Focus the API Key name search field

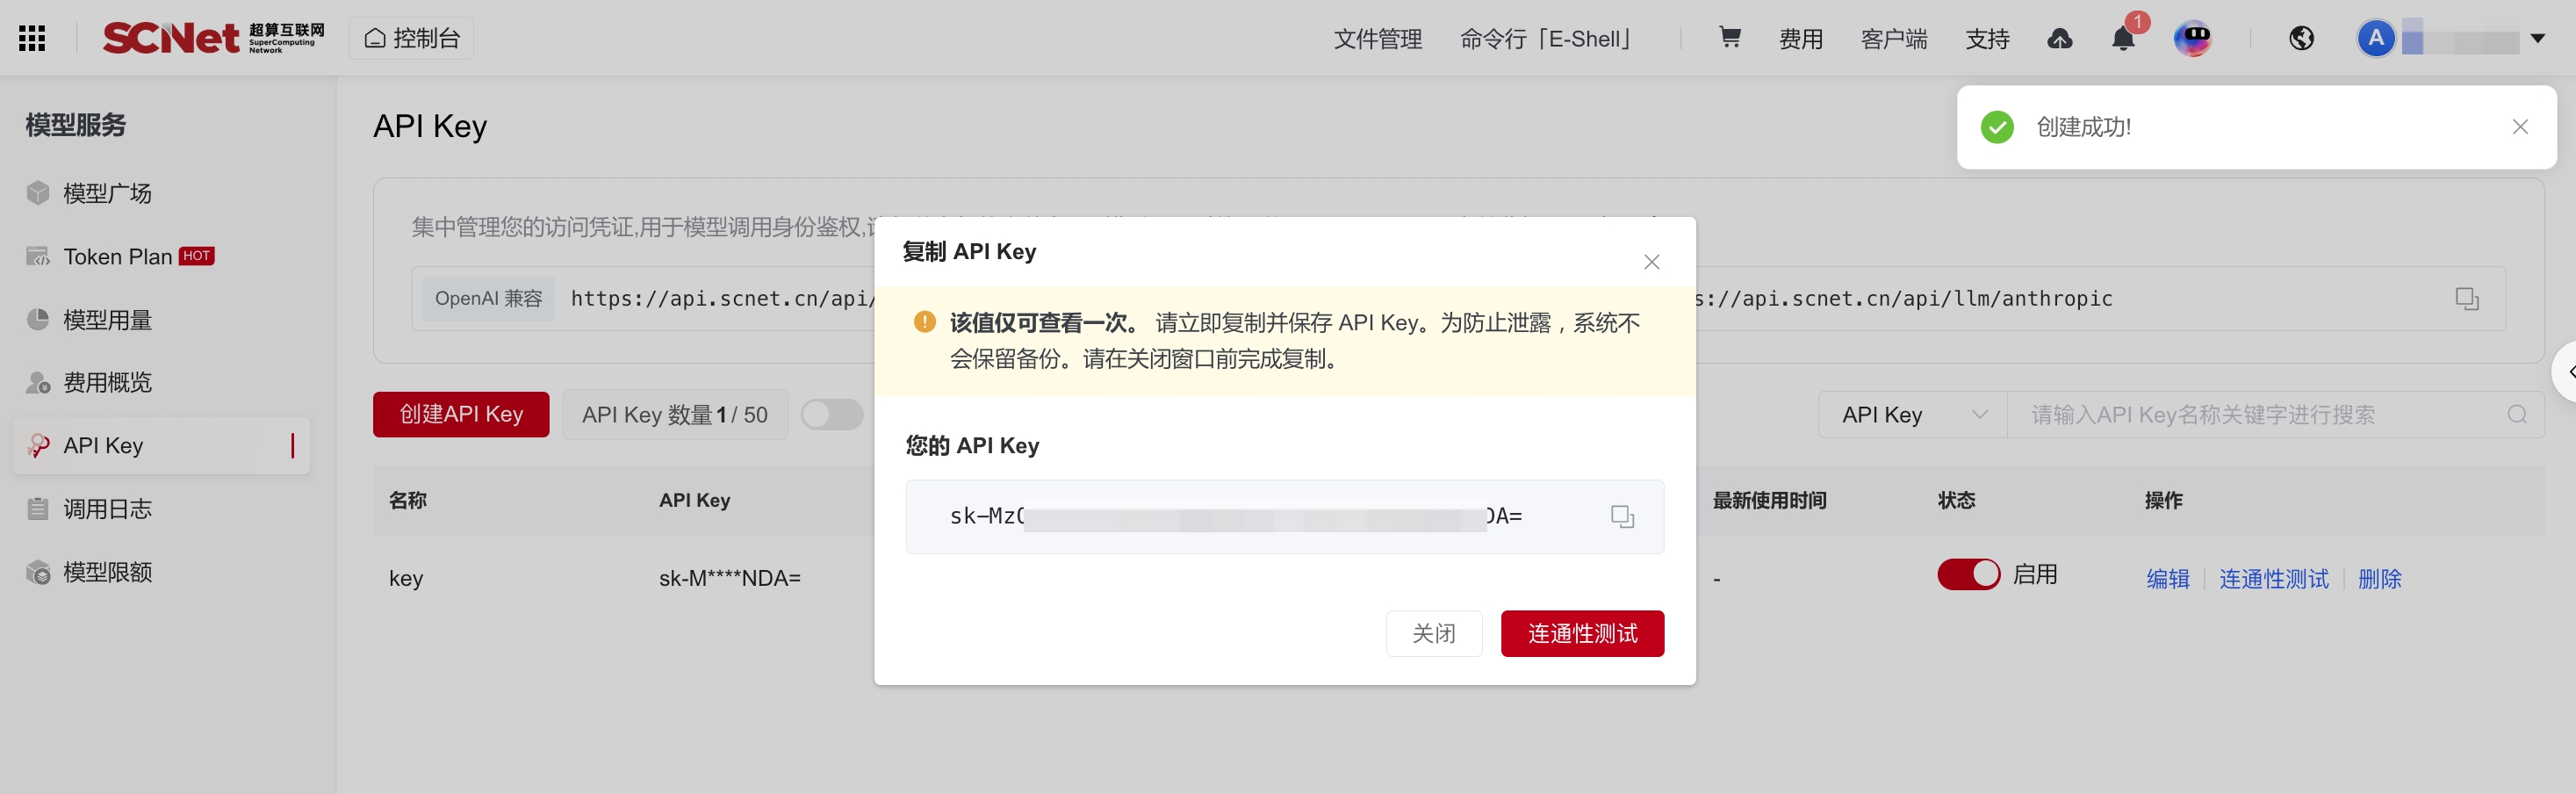2260,414
